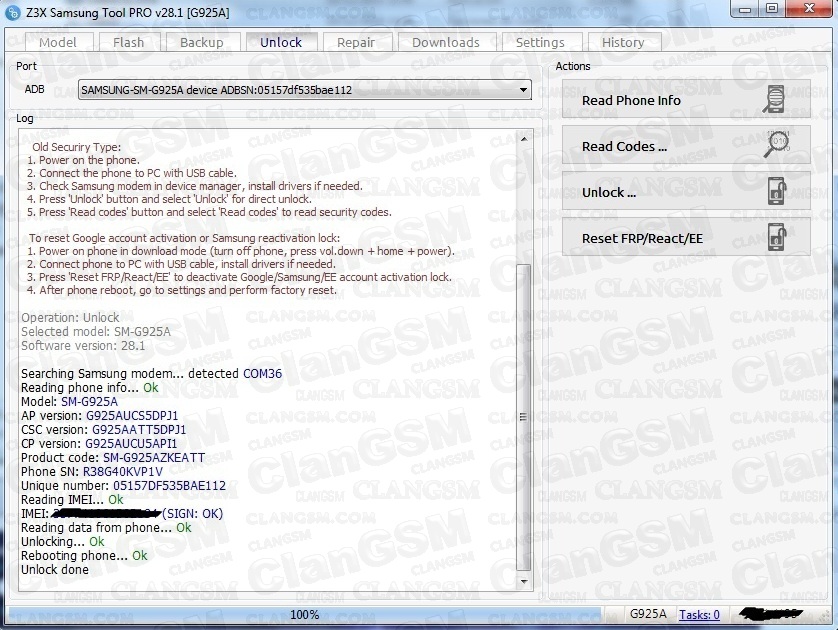Screen dimensions: 838x630
Task: Open the Backup tab
Action: pos(201,42)
